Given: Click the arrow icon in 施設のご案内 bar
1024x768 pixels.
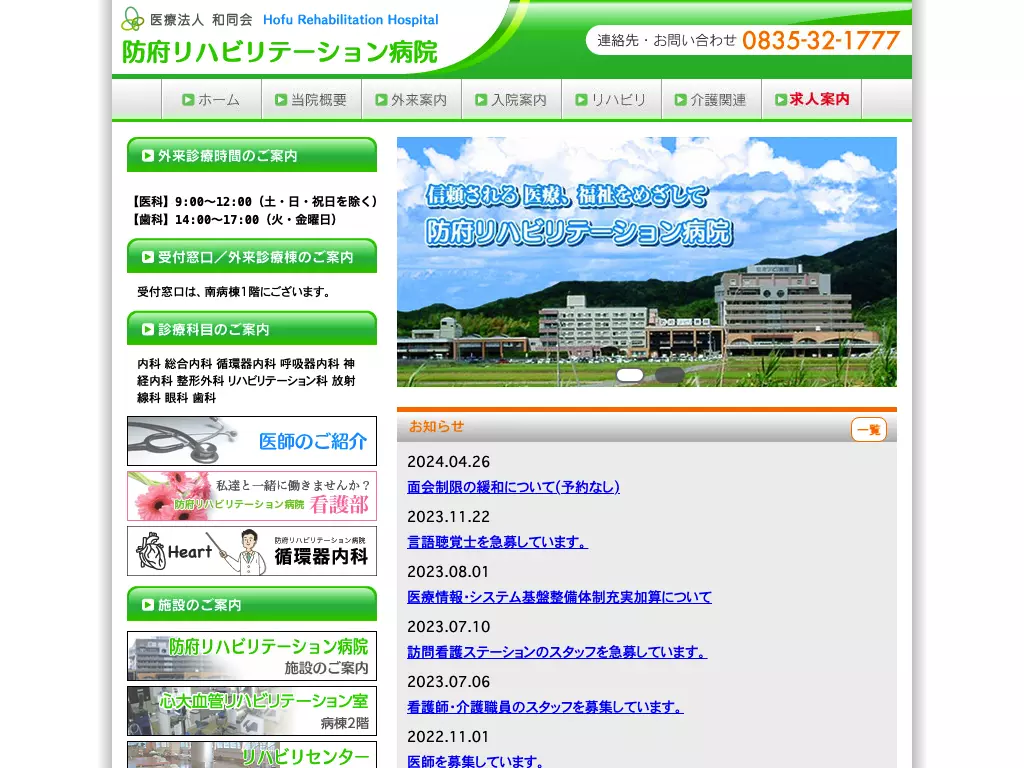Looking at the screenshot, I should (148, 605).
